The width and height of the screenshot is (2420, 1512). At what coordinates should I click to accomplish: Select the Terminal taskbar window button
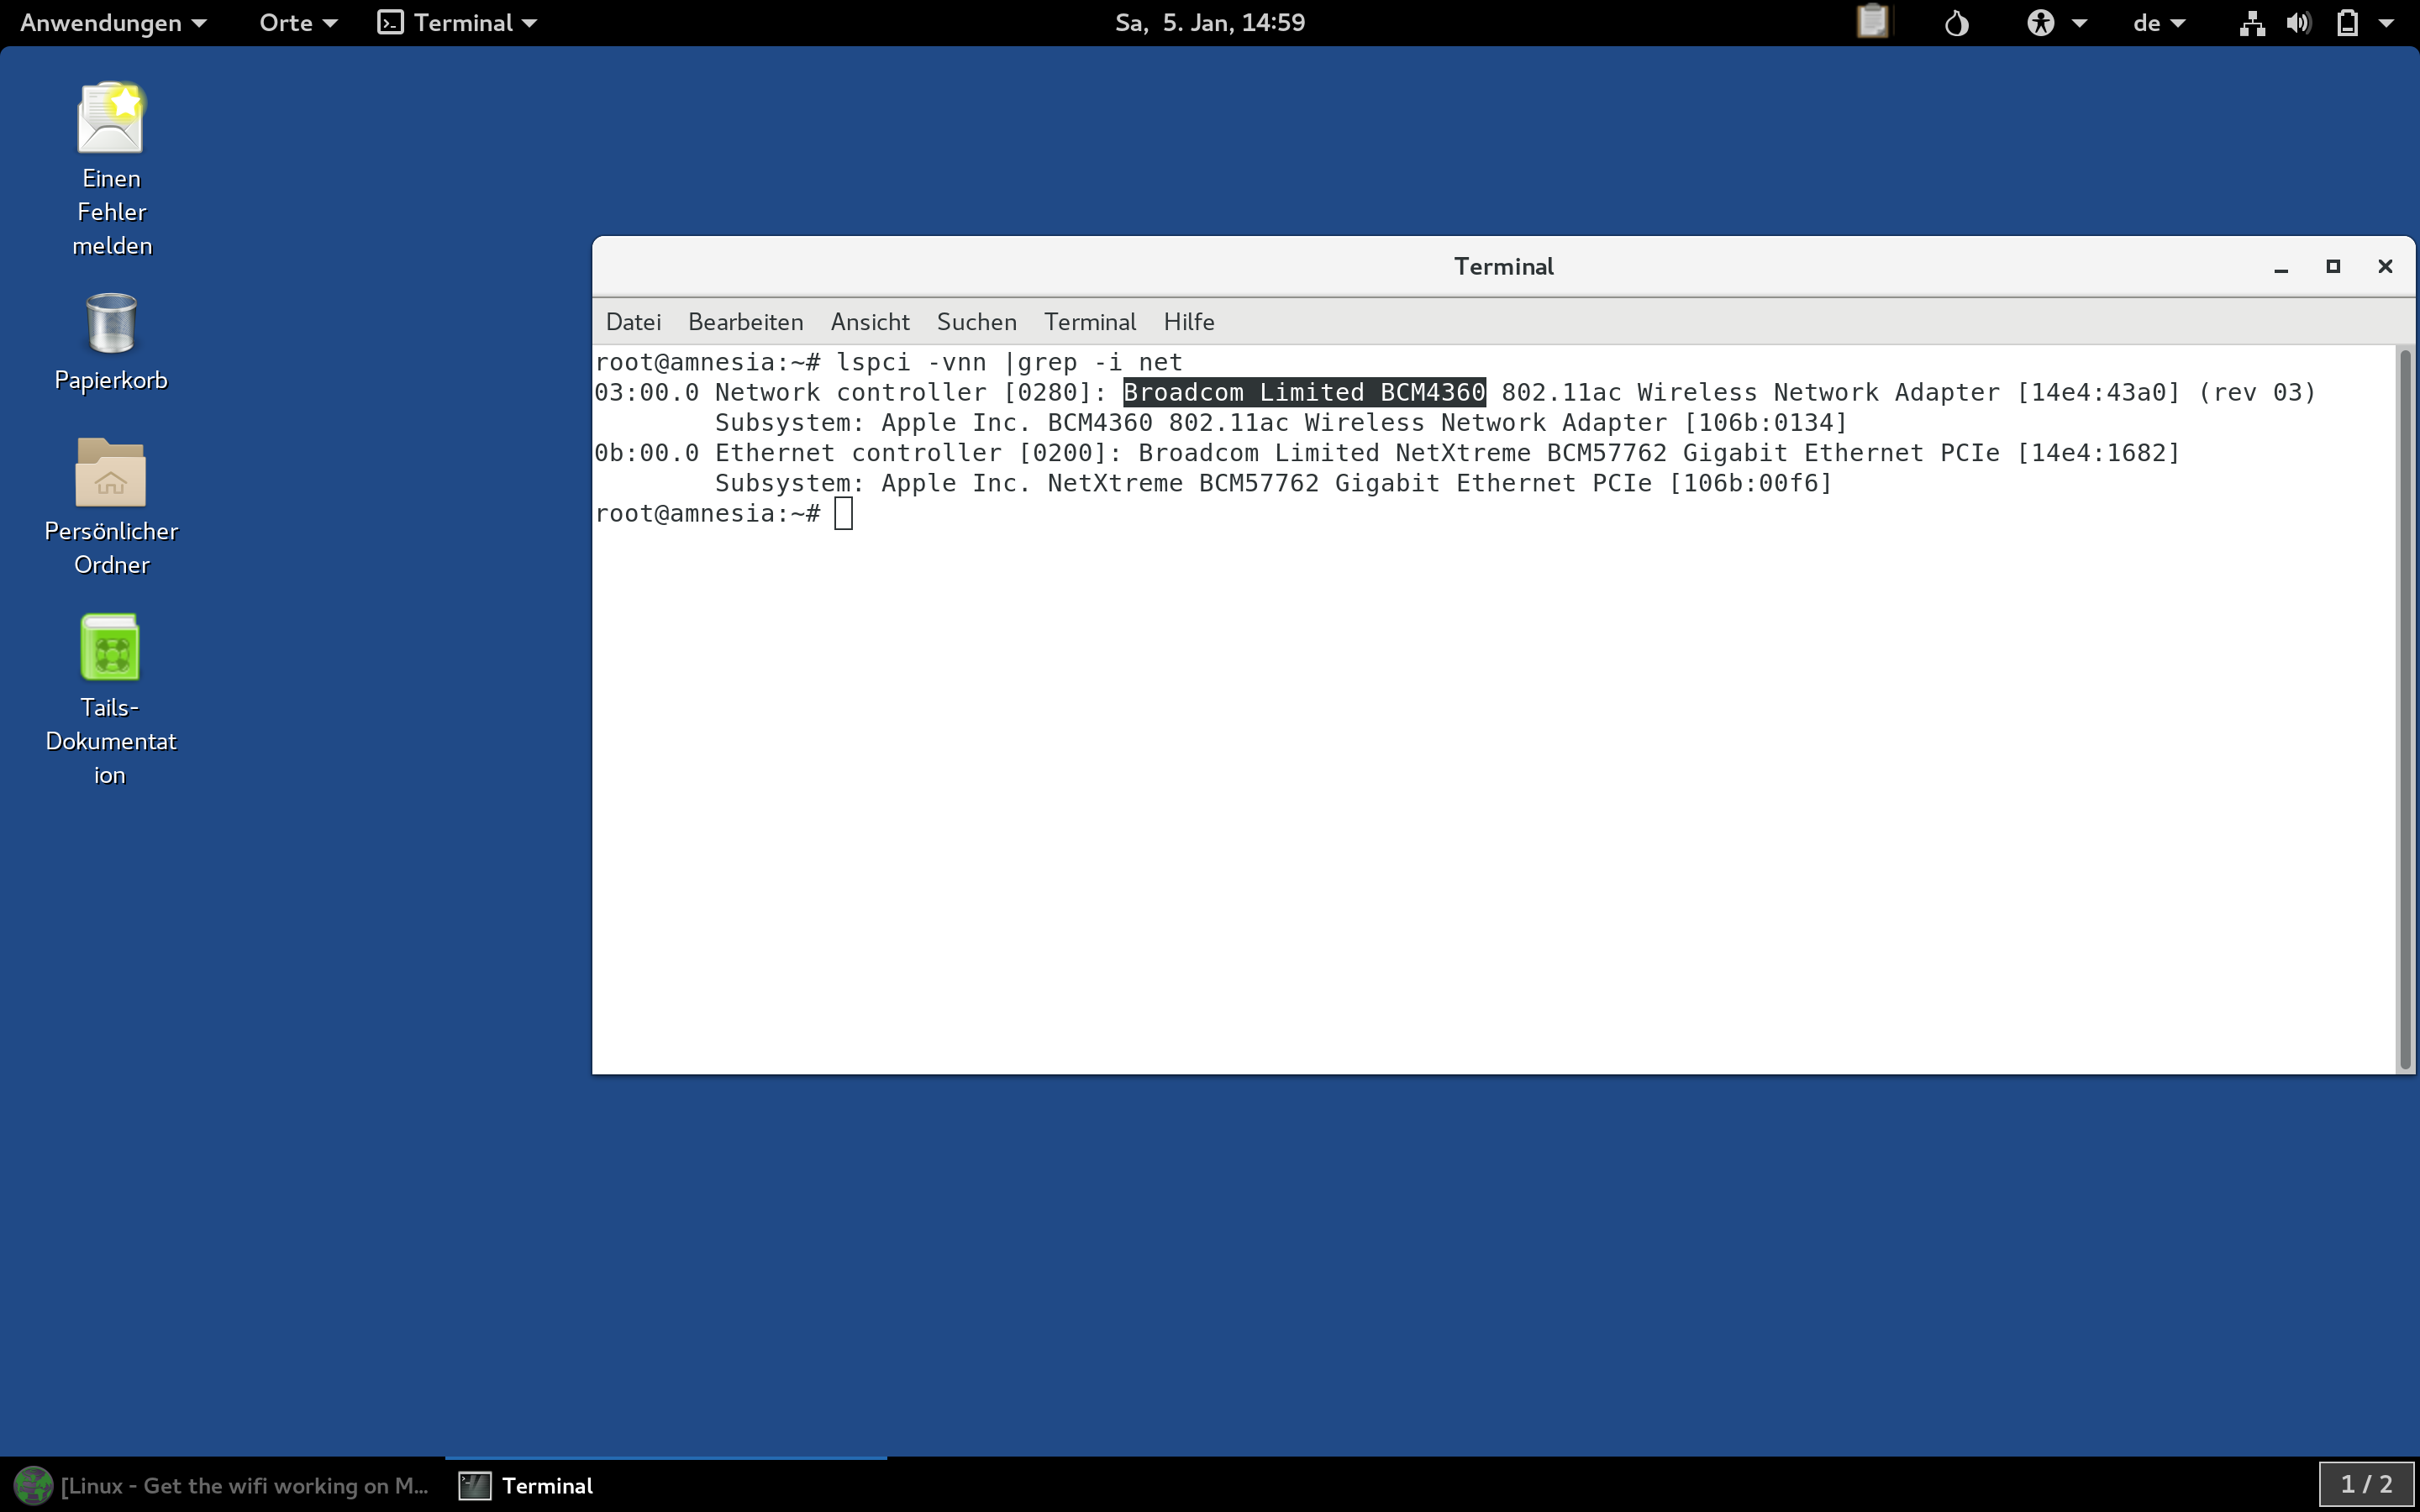(x=666, y=1485)
